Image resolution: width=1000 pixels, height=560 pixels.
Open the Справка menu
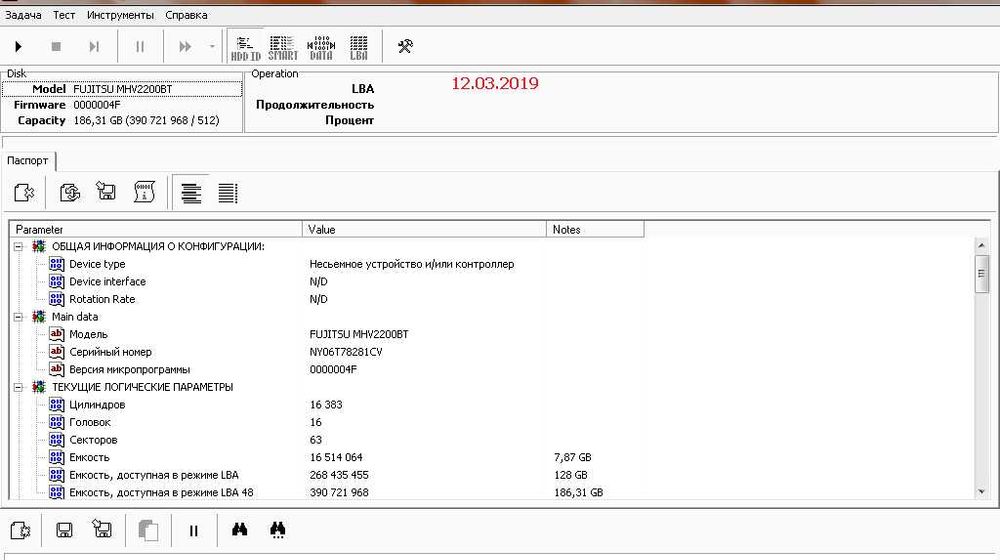pos(186,15)
